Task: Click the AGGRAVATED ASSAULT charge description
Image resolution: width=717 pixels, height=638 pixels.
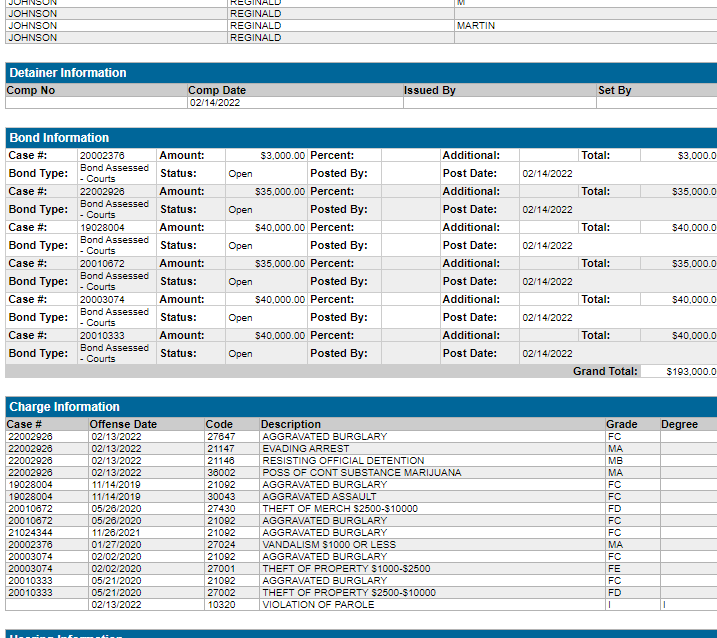Action: [319, 497]
